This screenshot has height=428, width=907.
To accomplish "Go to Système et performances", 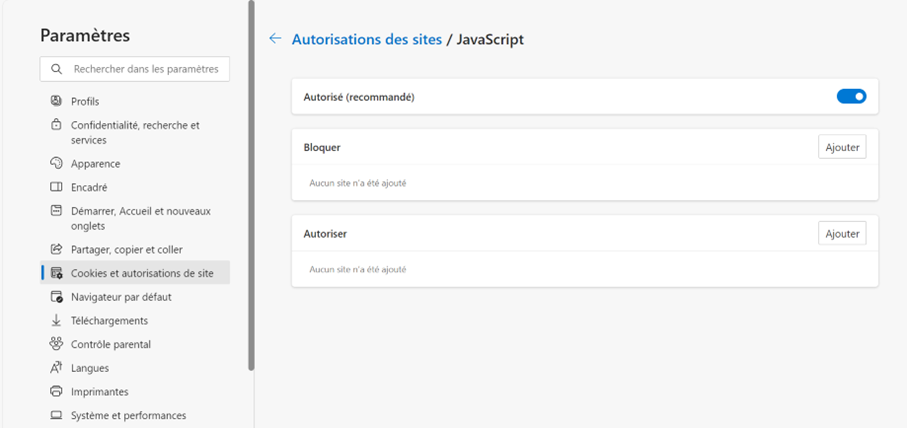I will pyautogui.click(x=128, y=416).
